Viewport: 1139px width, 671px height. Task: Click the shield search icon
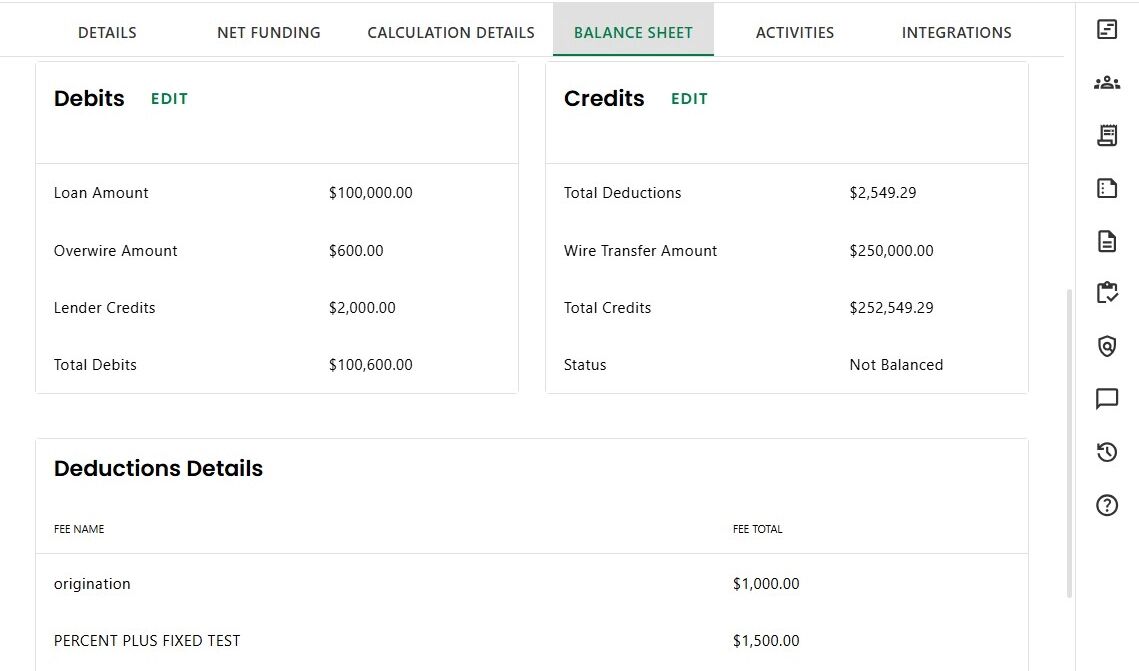point(1106,346)
